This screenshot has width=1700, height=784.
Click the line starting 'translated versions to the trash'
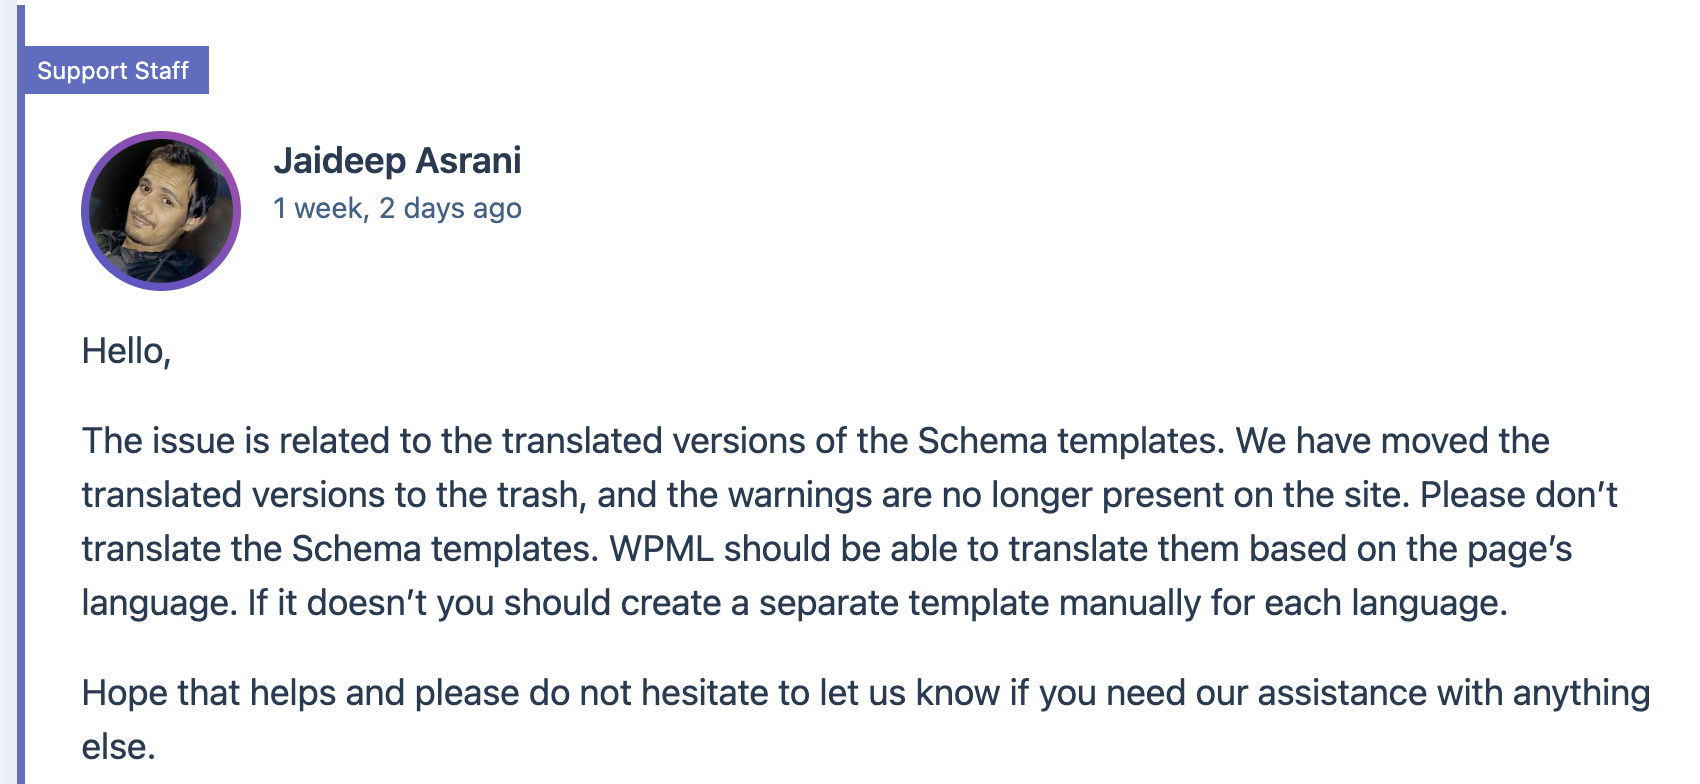849,495
